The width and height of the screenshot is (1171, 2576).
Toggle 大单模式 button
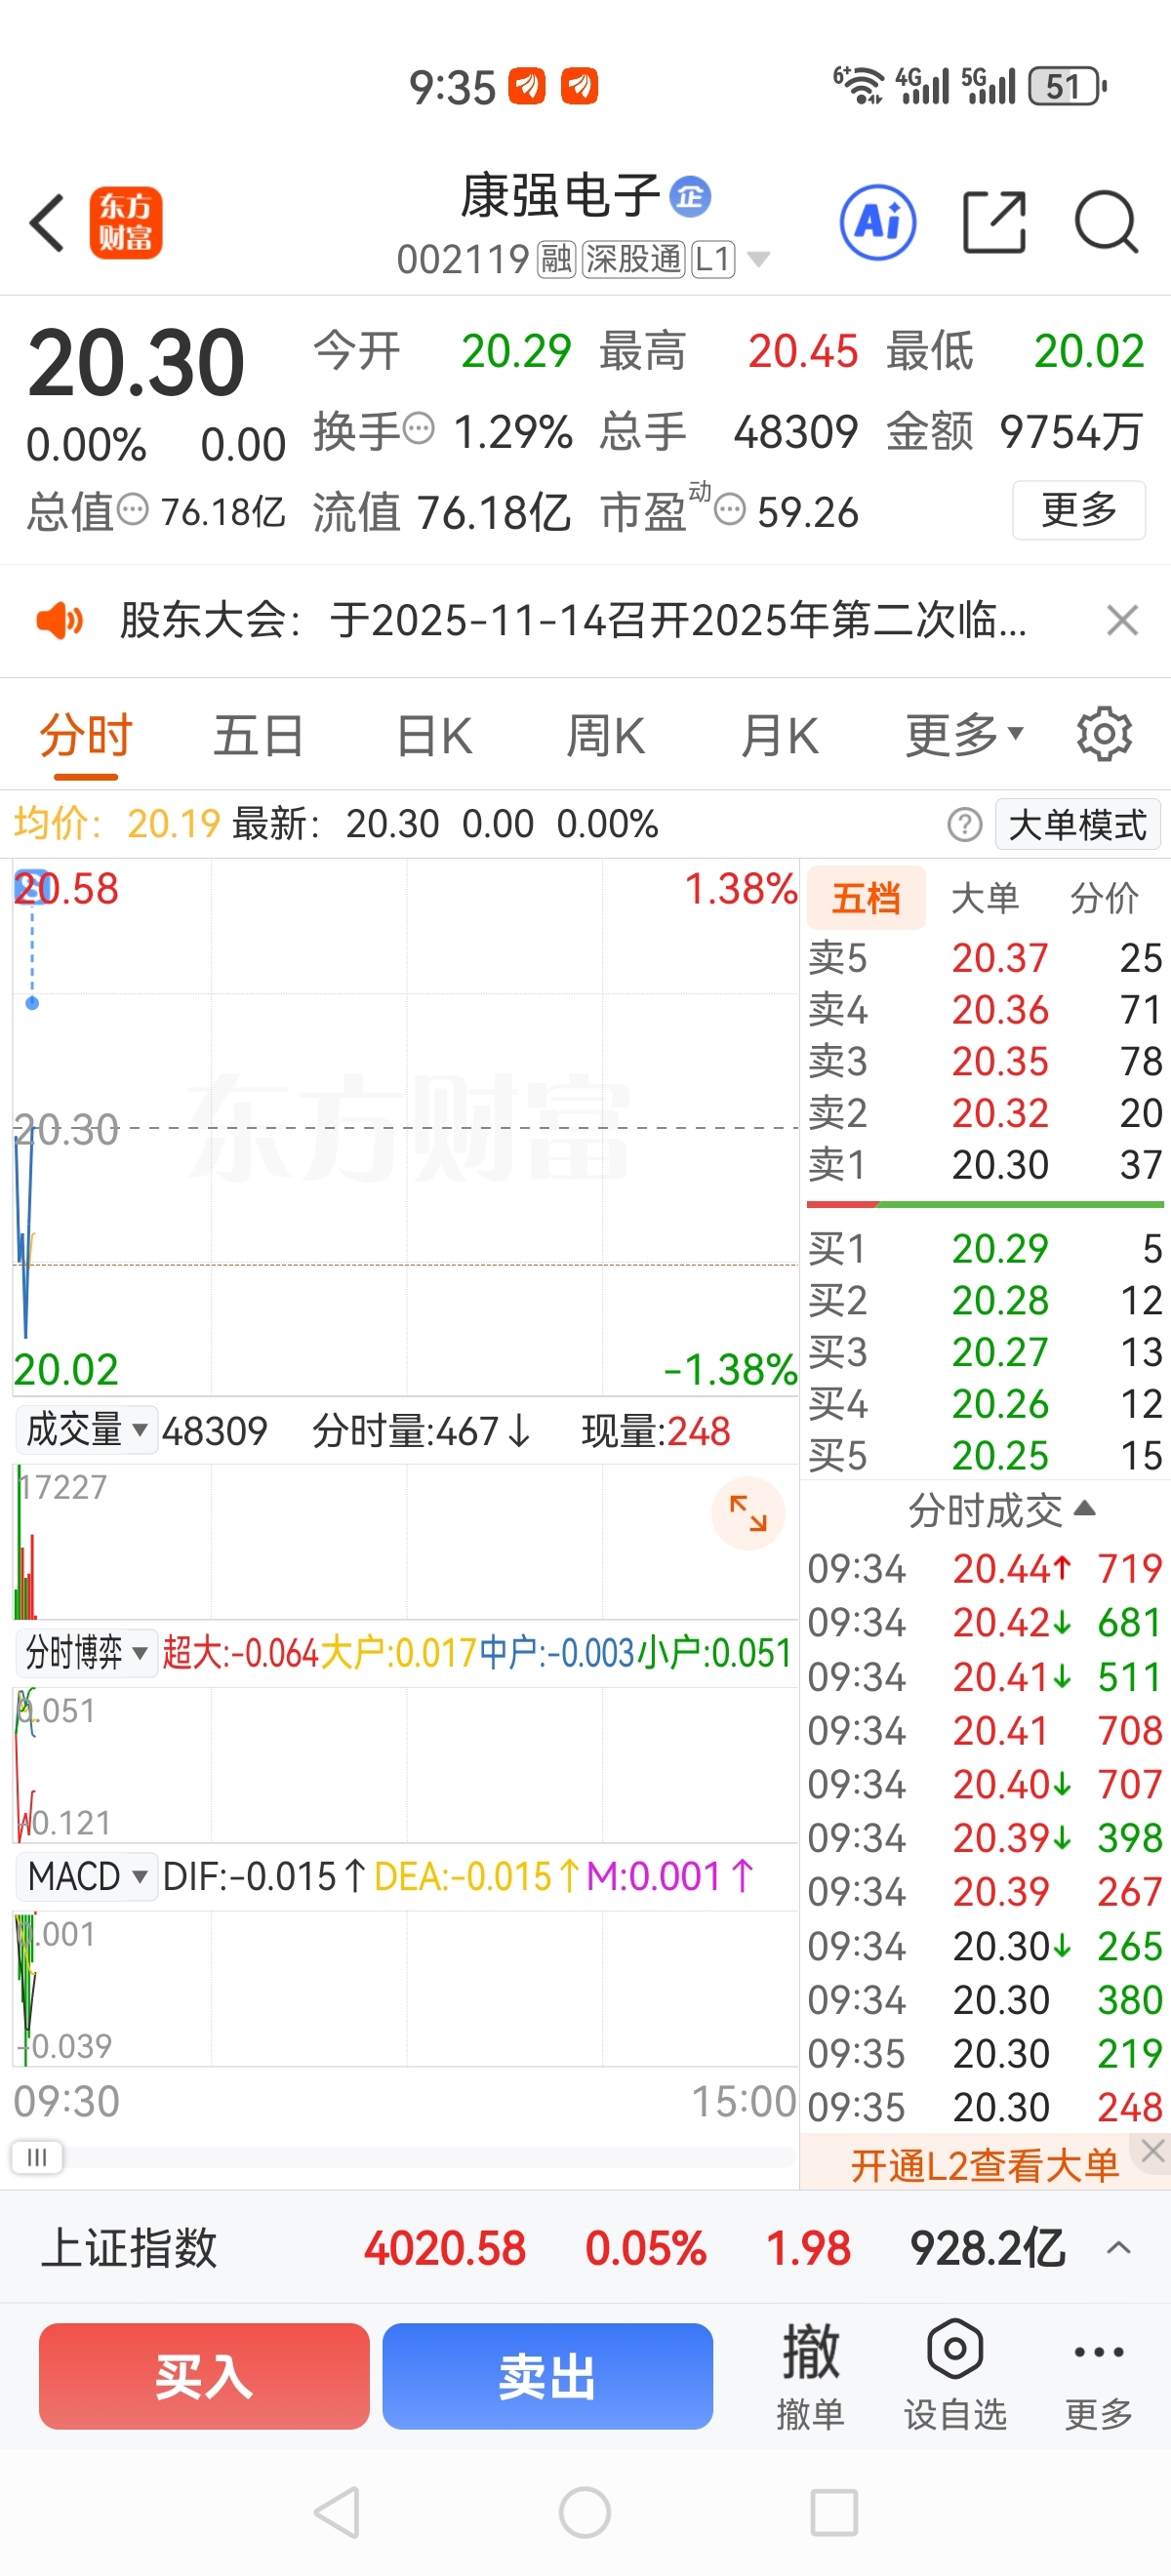pyautogui.click(x=1078, y=825)
